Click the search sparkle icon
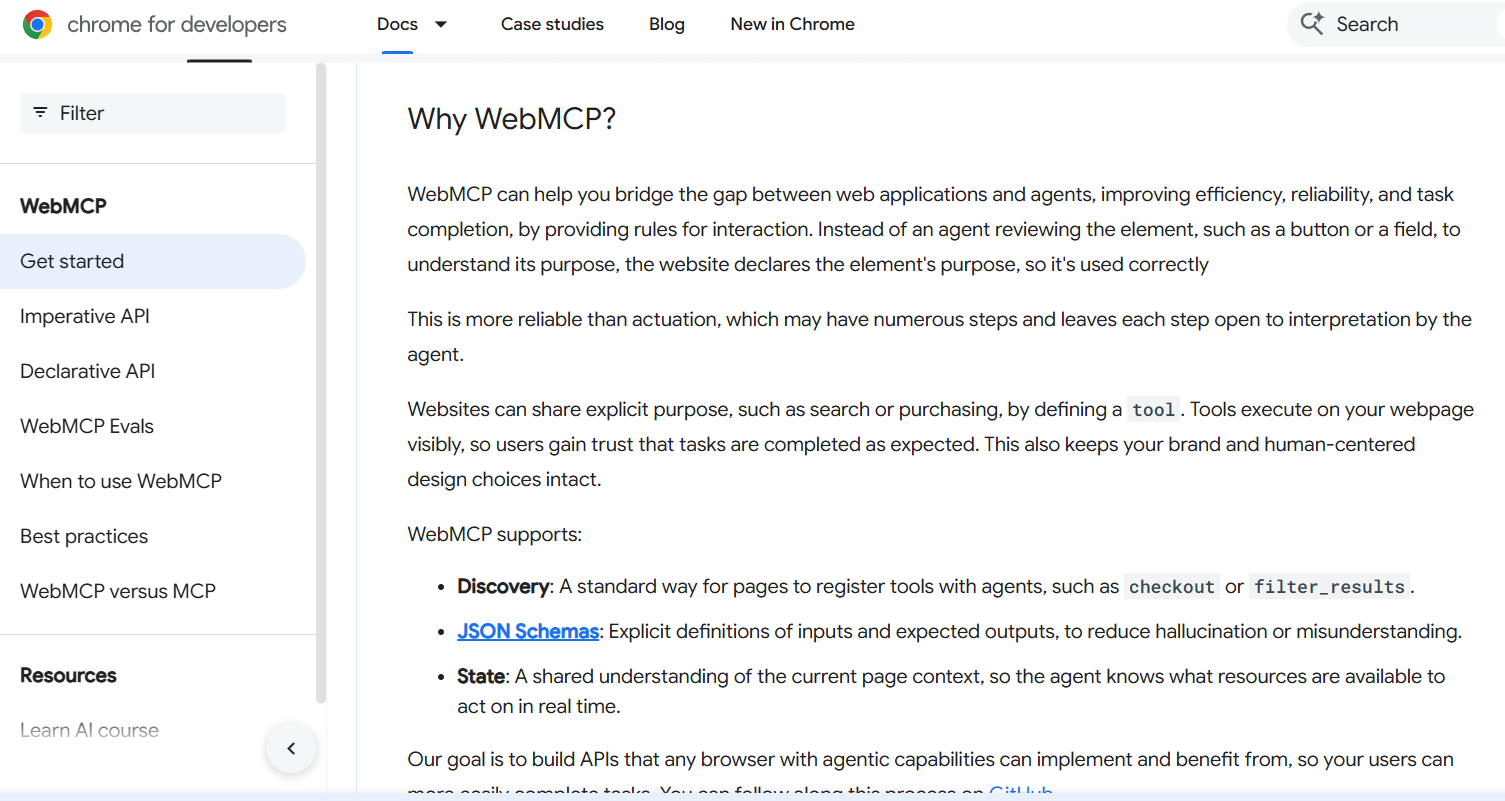 tap(1311, 24)
